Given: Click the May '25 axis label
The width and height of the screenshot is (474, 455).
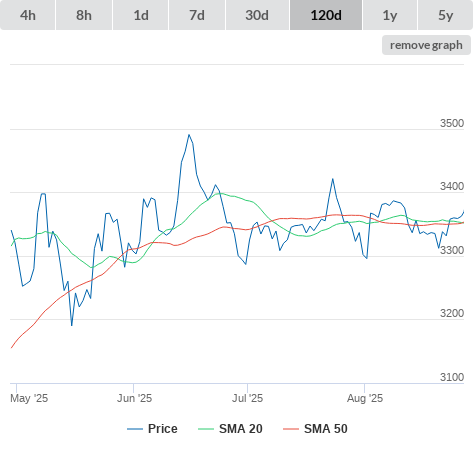Looking at the screenshot, I should (x=29, y=398).
